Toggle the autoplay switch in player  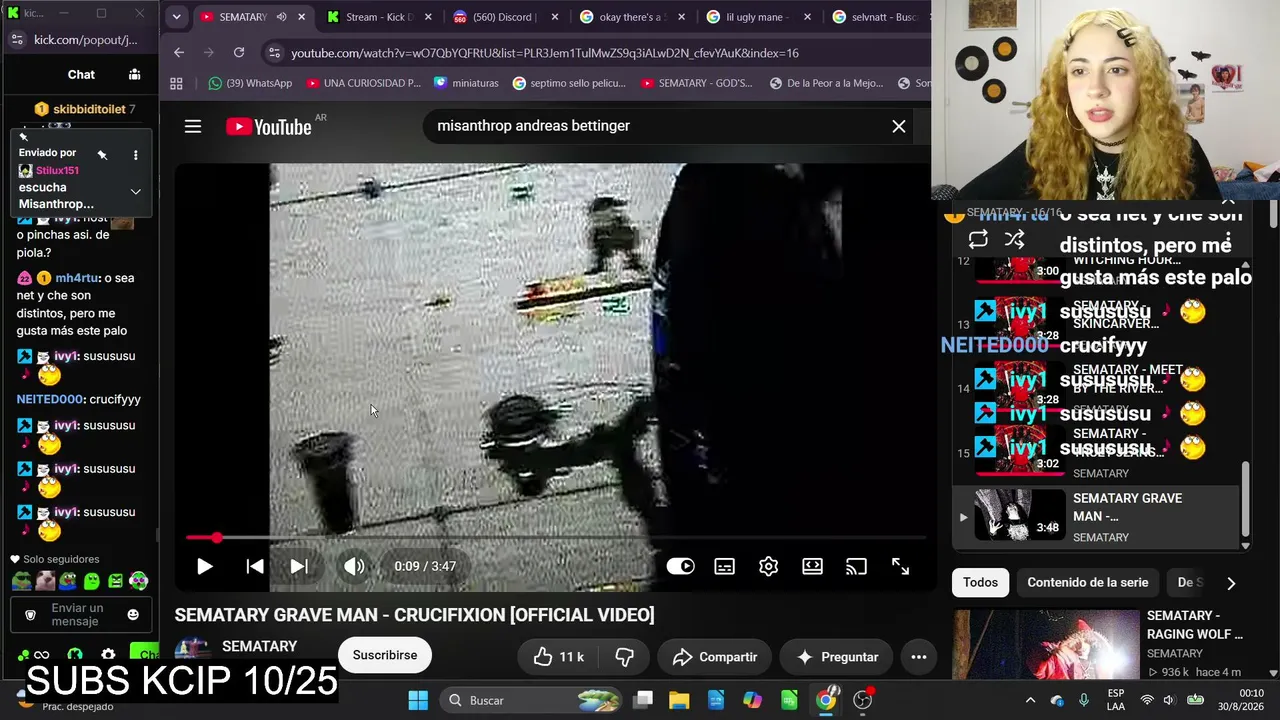(x=680, y=566)
